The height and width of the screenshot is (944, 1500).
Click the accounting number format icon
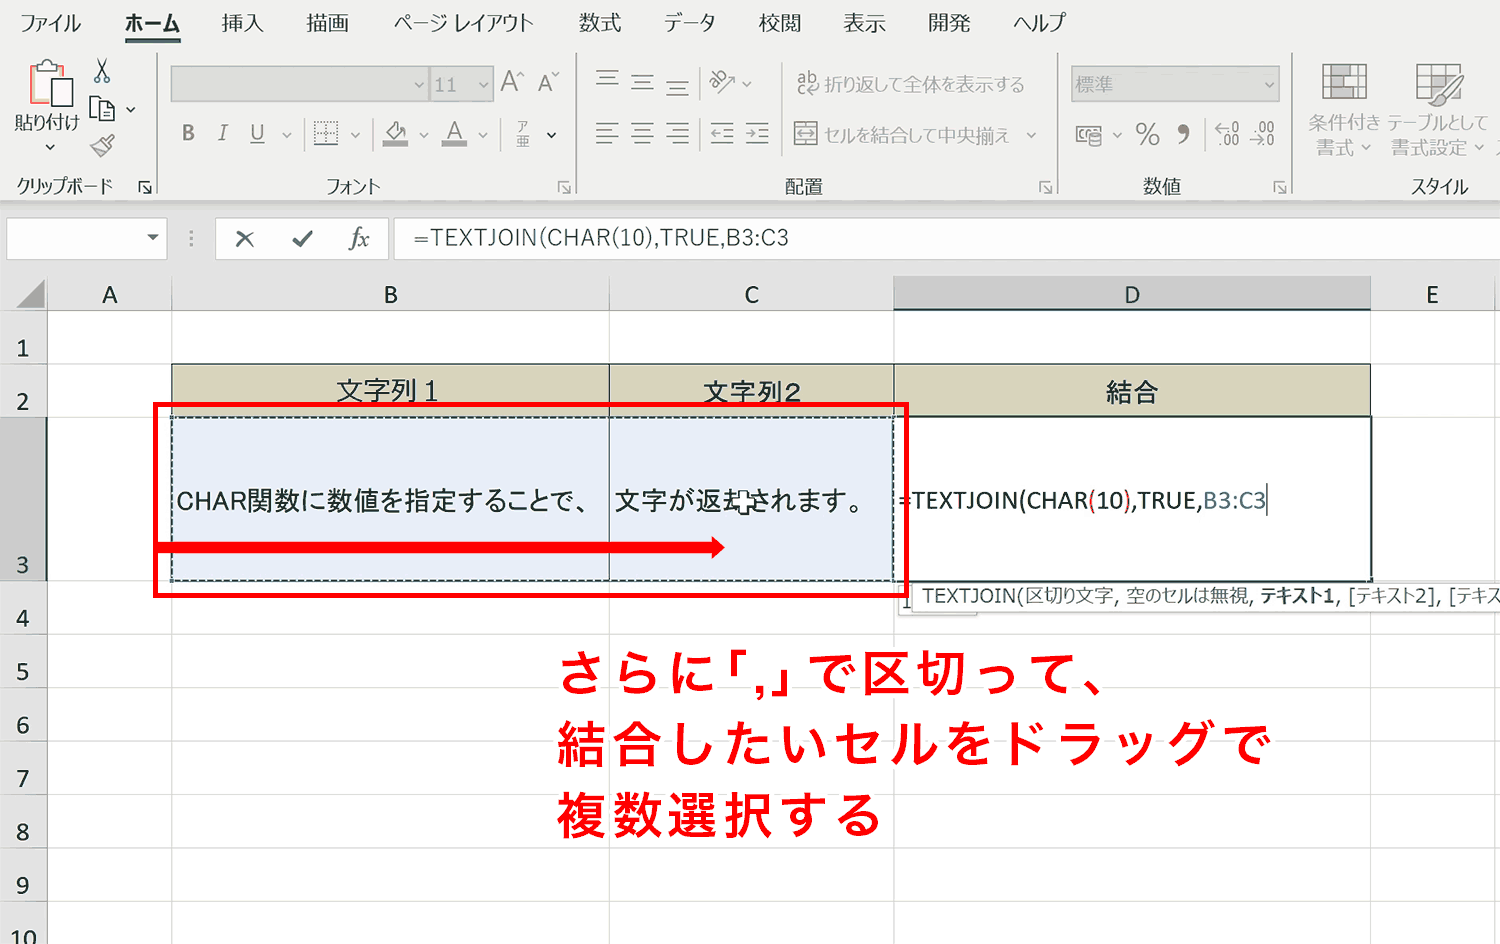1088,134
